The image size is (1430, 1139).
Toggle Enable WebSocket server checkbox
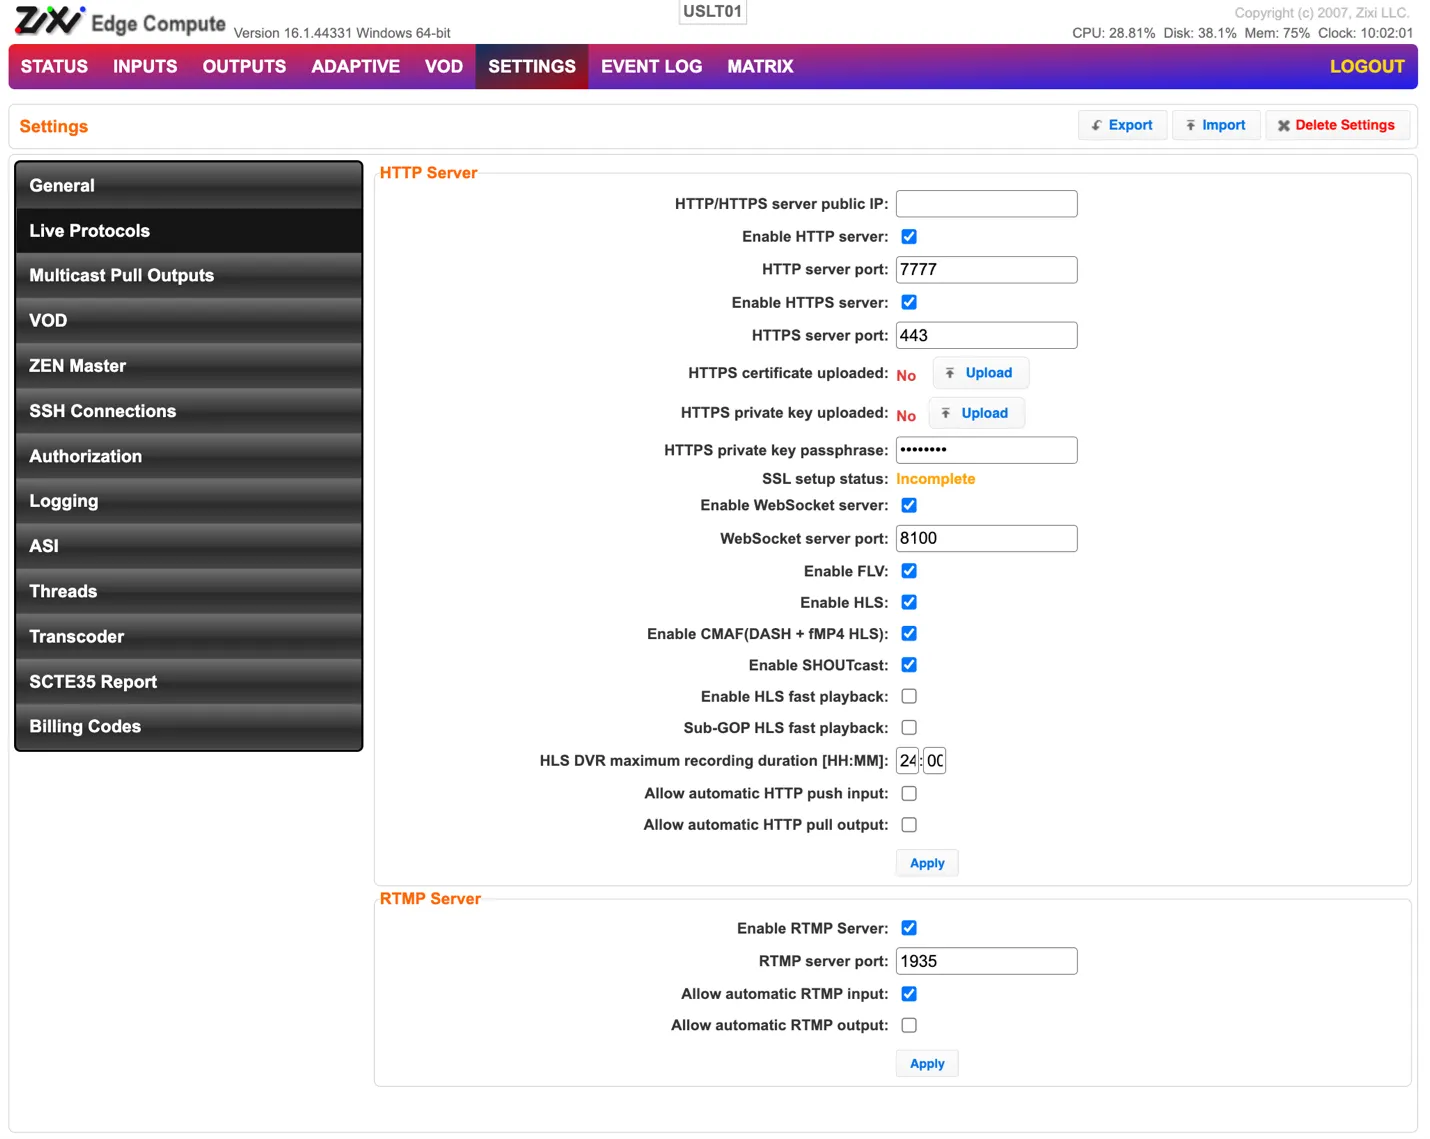click(909, 505)
